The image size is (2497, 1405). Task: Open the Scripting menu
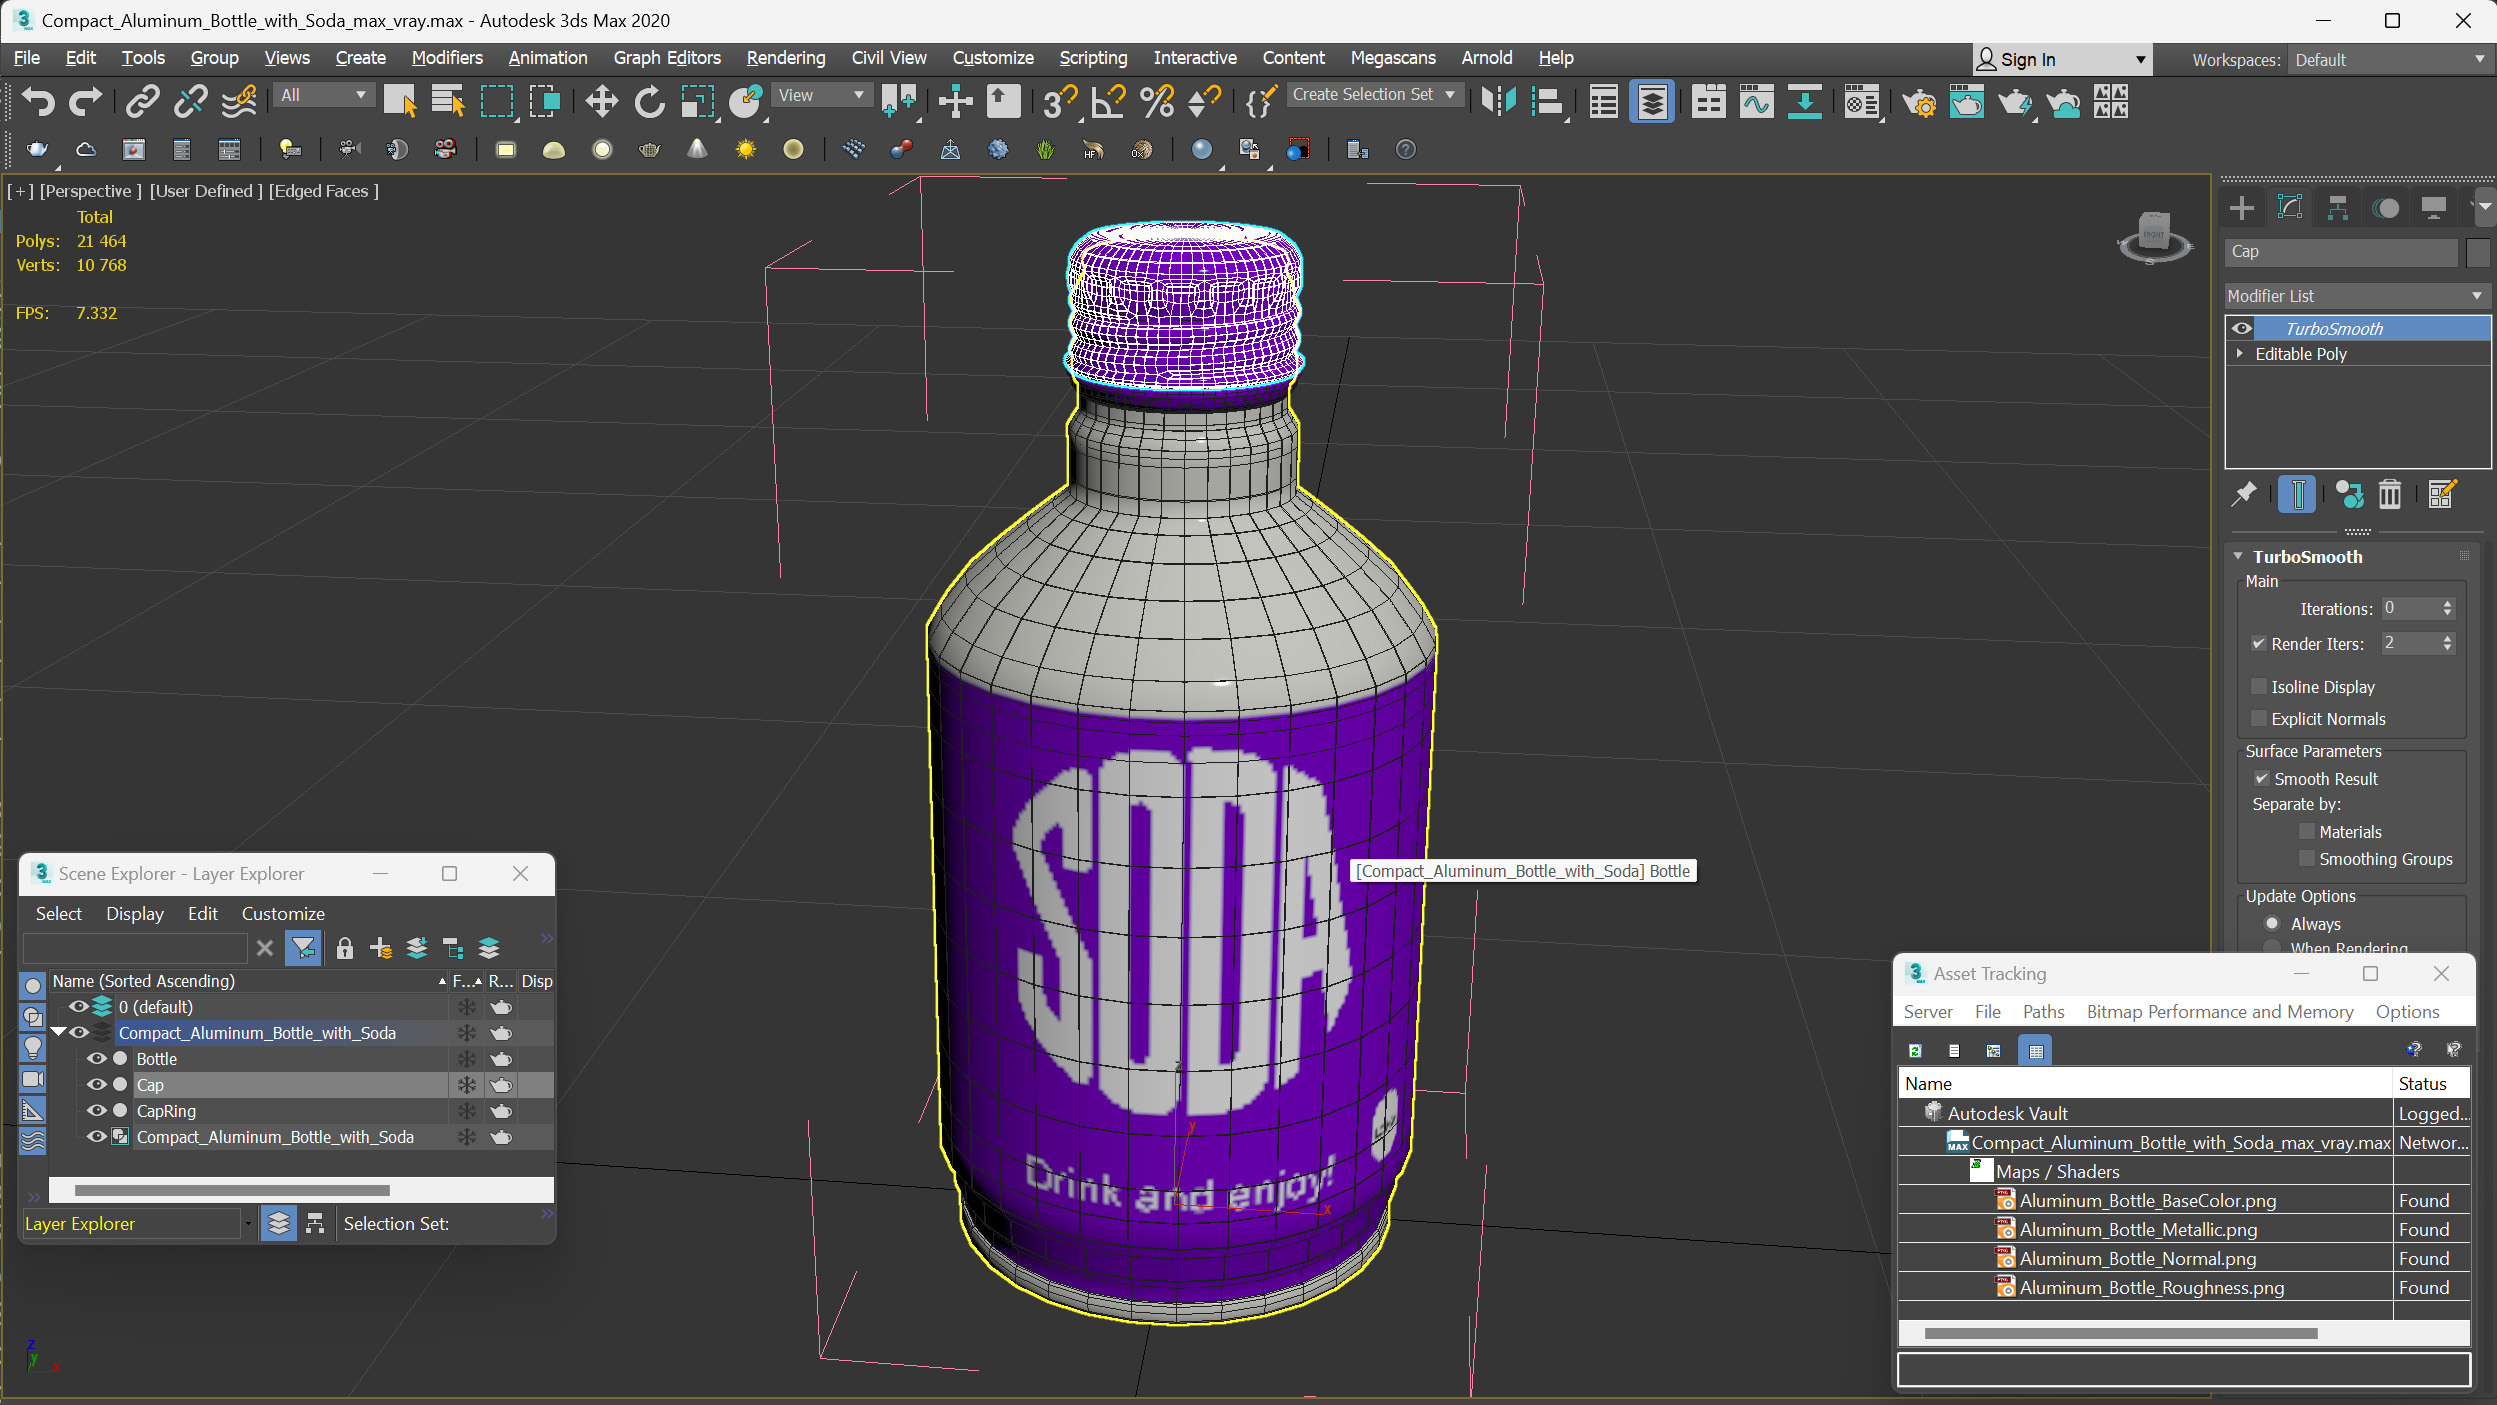click(x=1093, y=58)
